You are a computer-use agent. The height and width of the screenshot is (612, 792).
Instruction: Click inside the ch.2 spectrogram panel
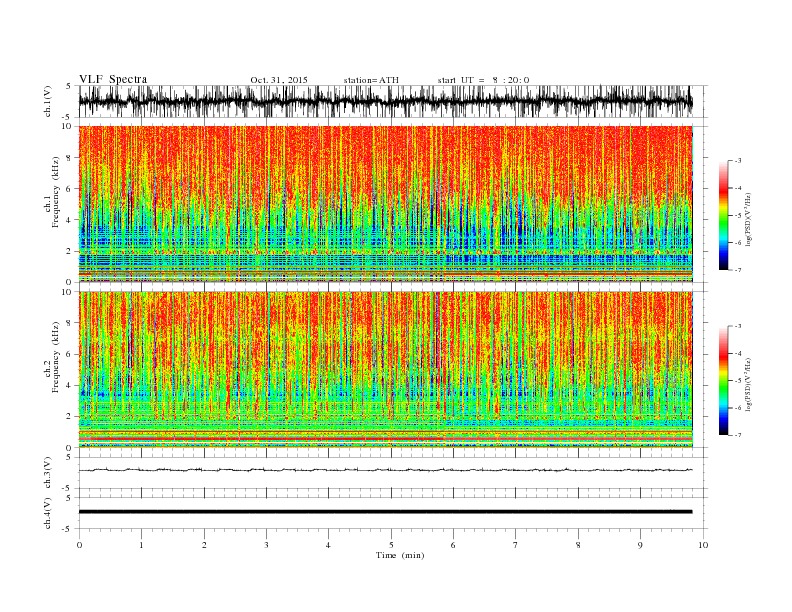click(x=386, y=370)
